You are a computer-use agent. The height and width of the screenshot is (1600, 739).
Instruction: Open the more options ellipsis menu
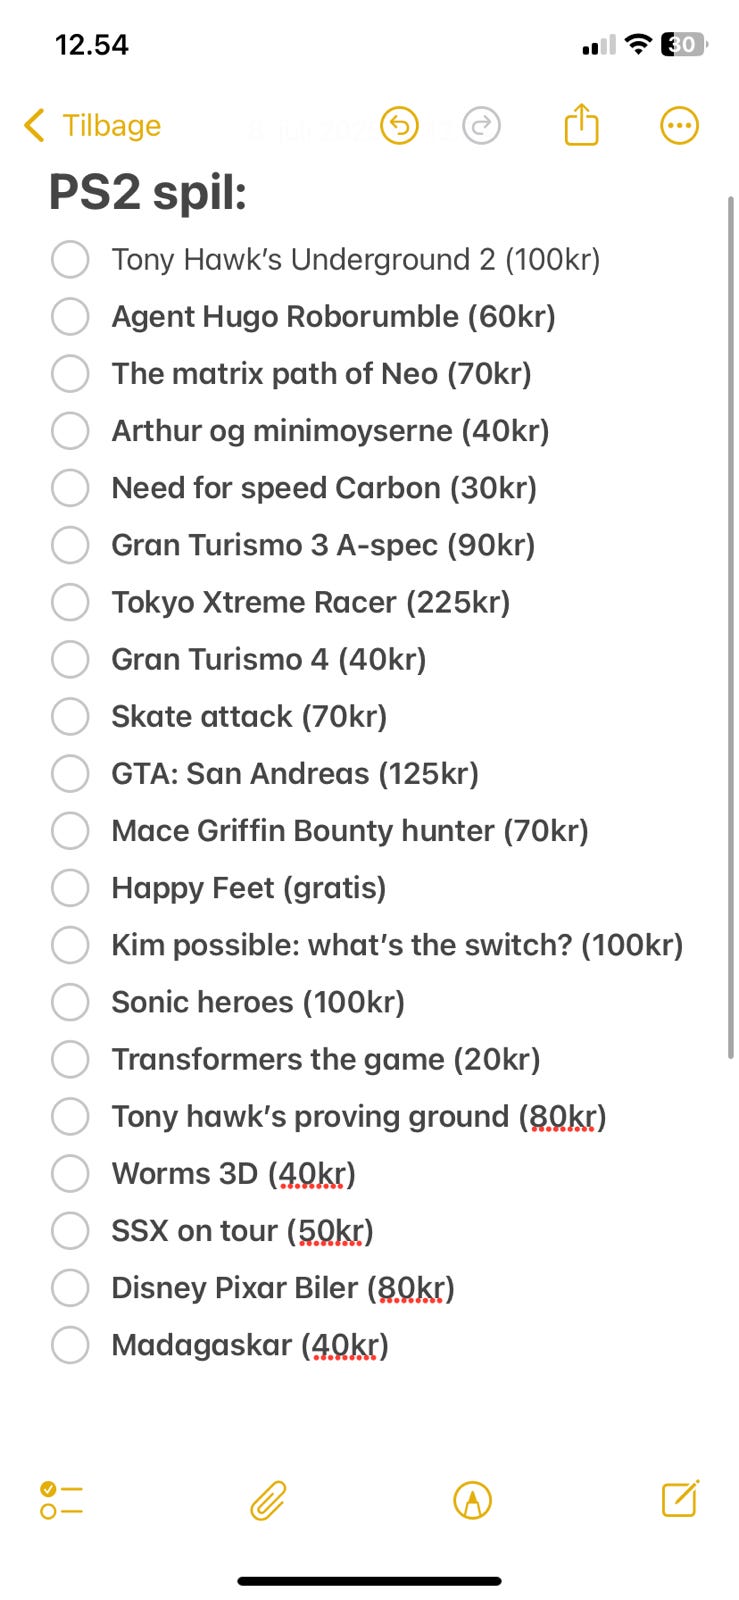pyautogui.click(x=679, y=126)
